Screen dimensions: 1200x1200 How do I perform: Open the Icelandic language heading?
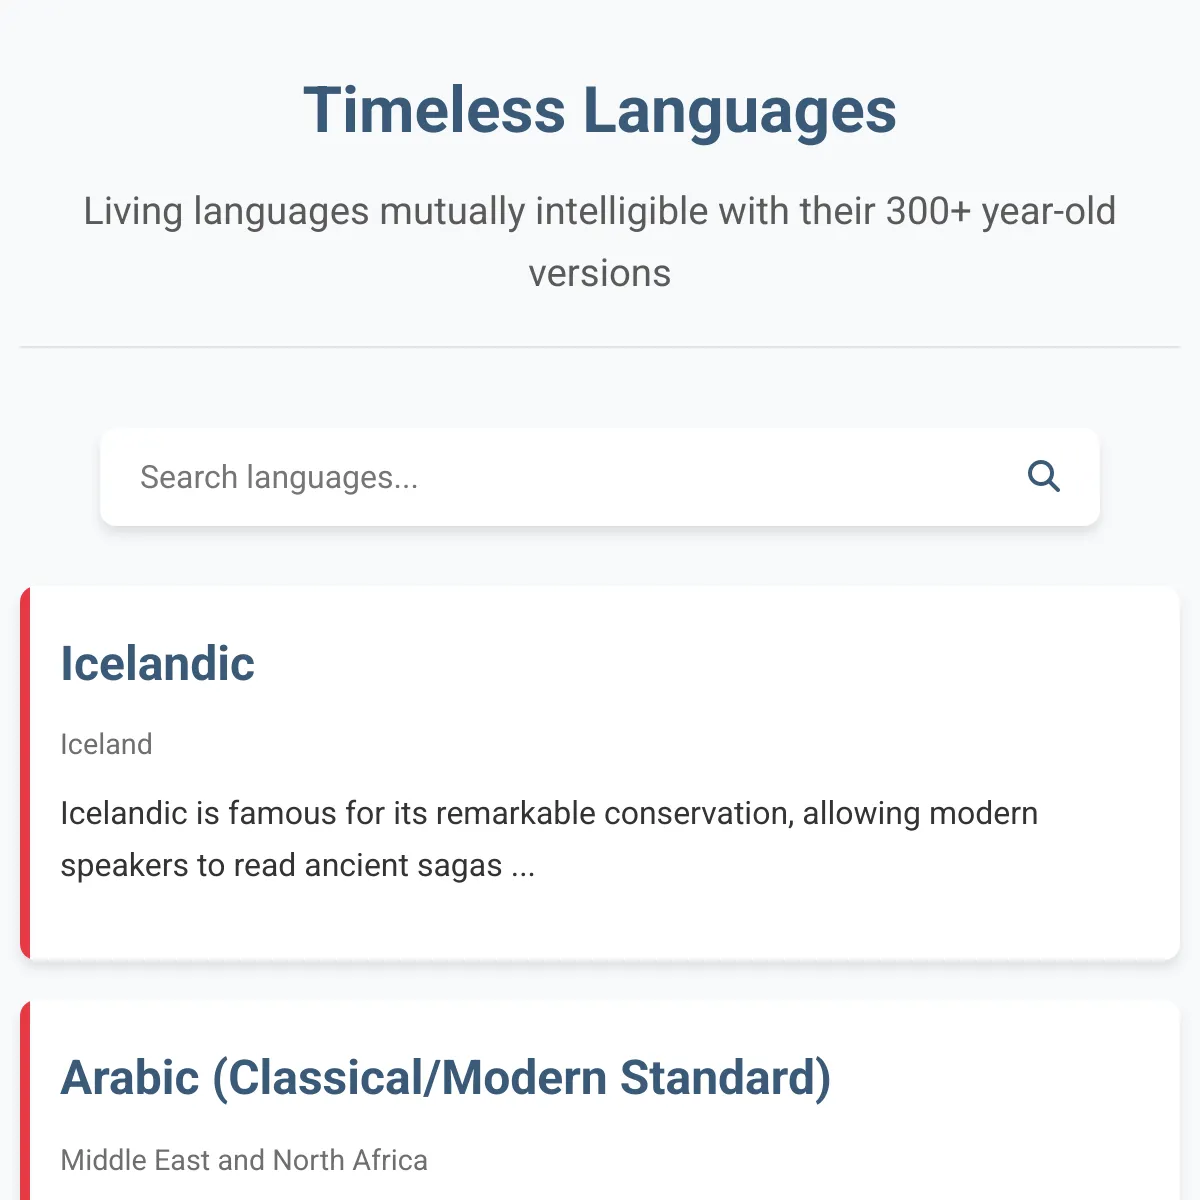(158, 664)
